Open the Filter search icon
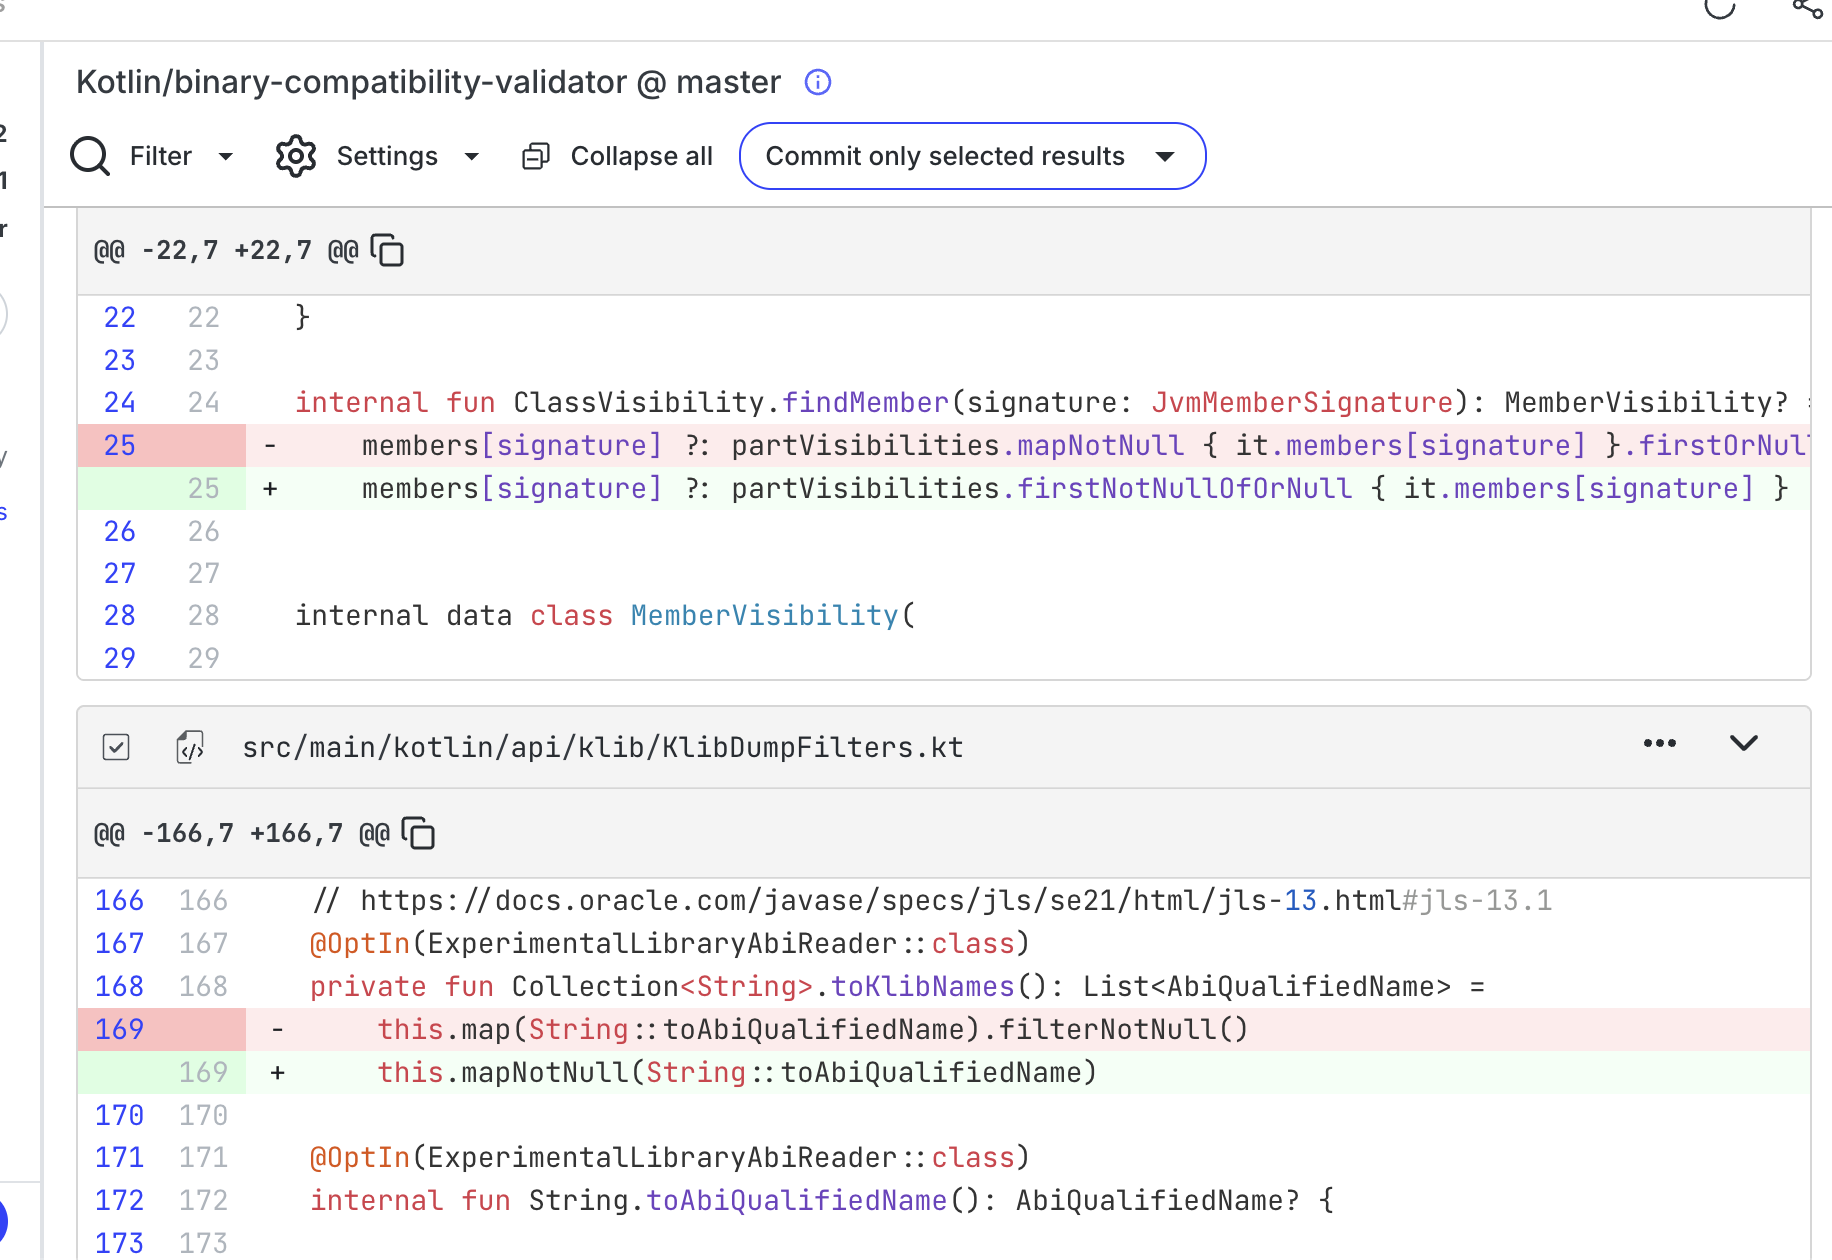 point(90,156)
